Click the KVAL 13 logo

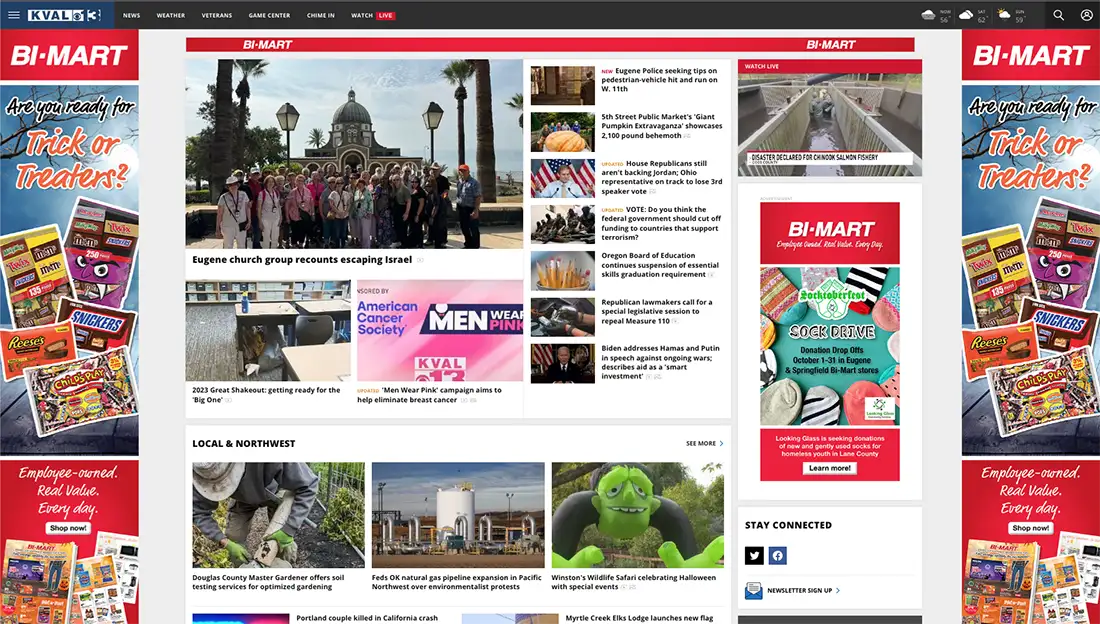[65, 15]
